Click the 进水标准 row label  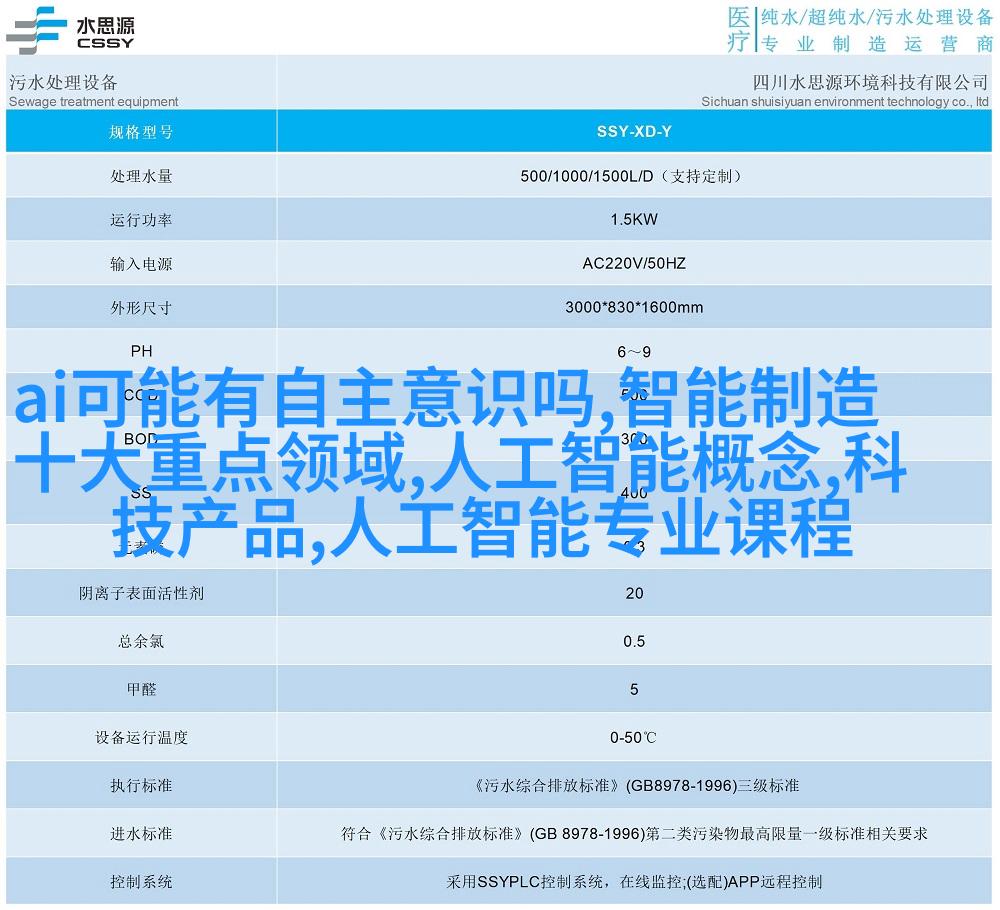tap(141, 833)
